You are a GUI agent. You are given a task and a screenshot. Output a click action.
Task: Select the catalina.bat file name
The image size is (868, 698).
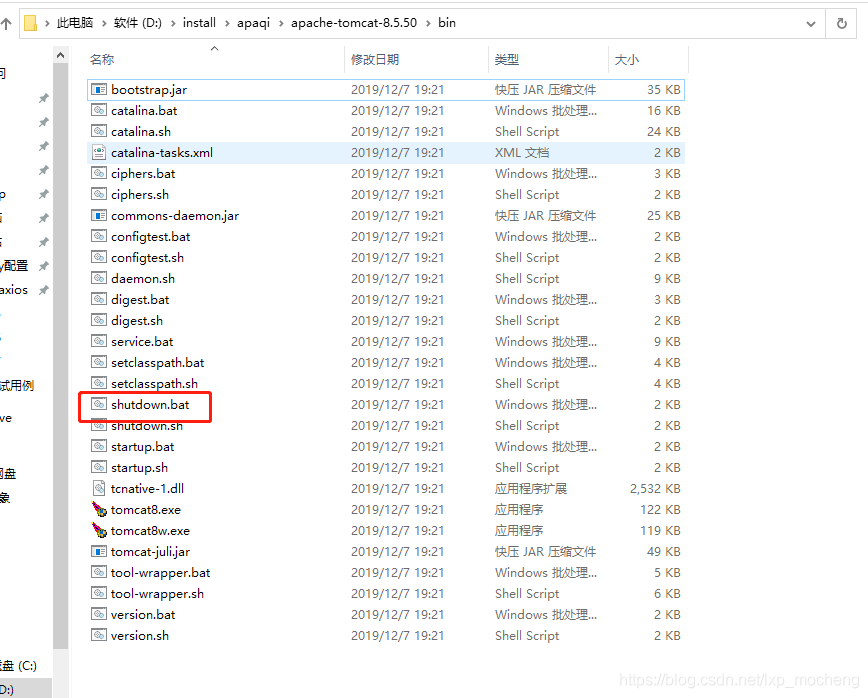pos(144,111)
